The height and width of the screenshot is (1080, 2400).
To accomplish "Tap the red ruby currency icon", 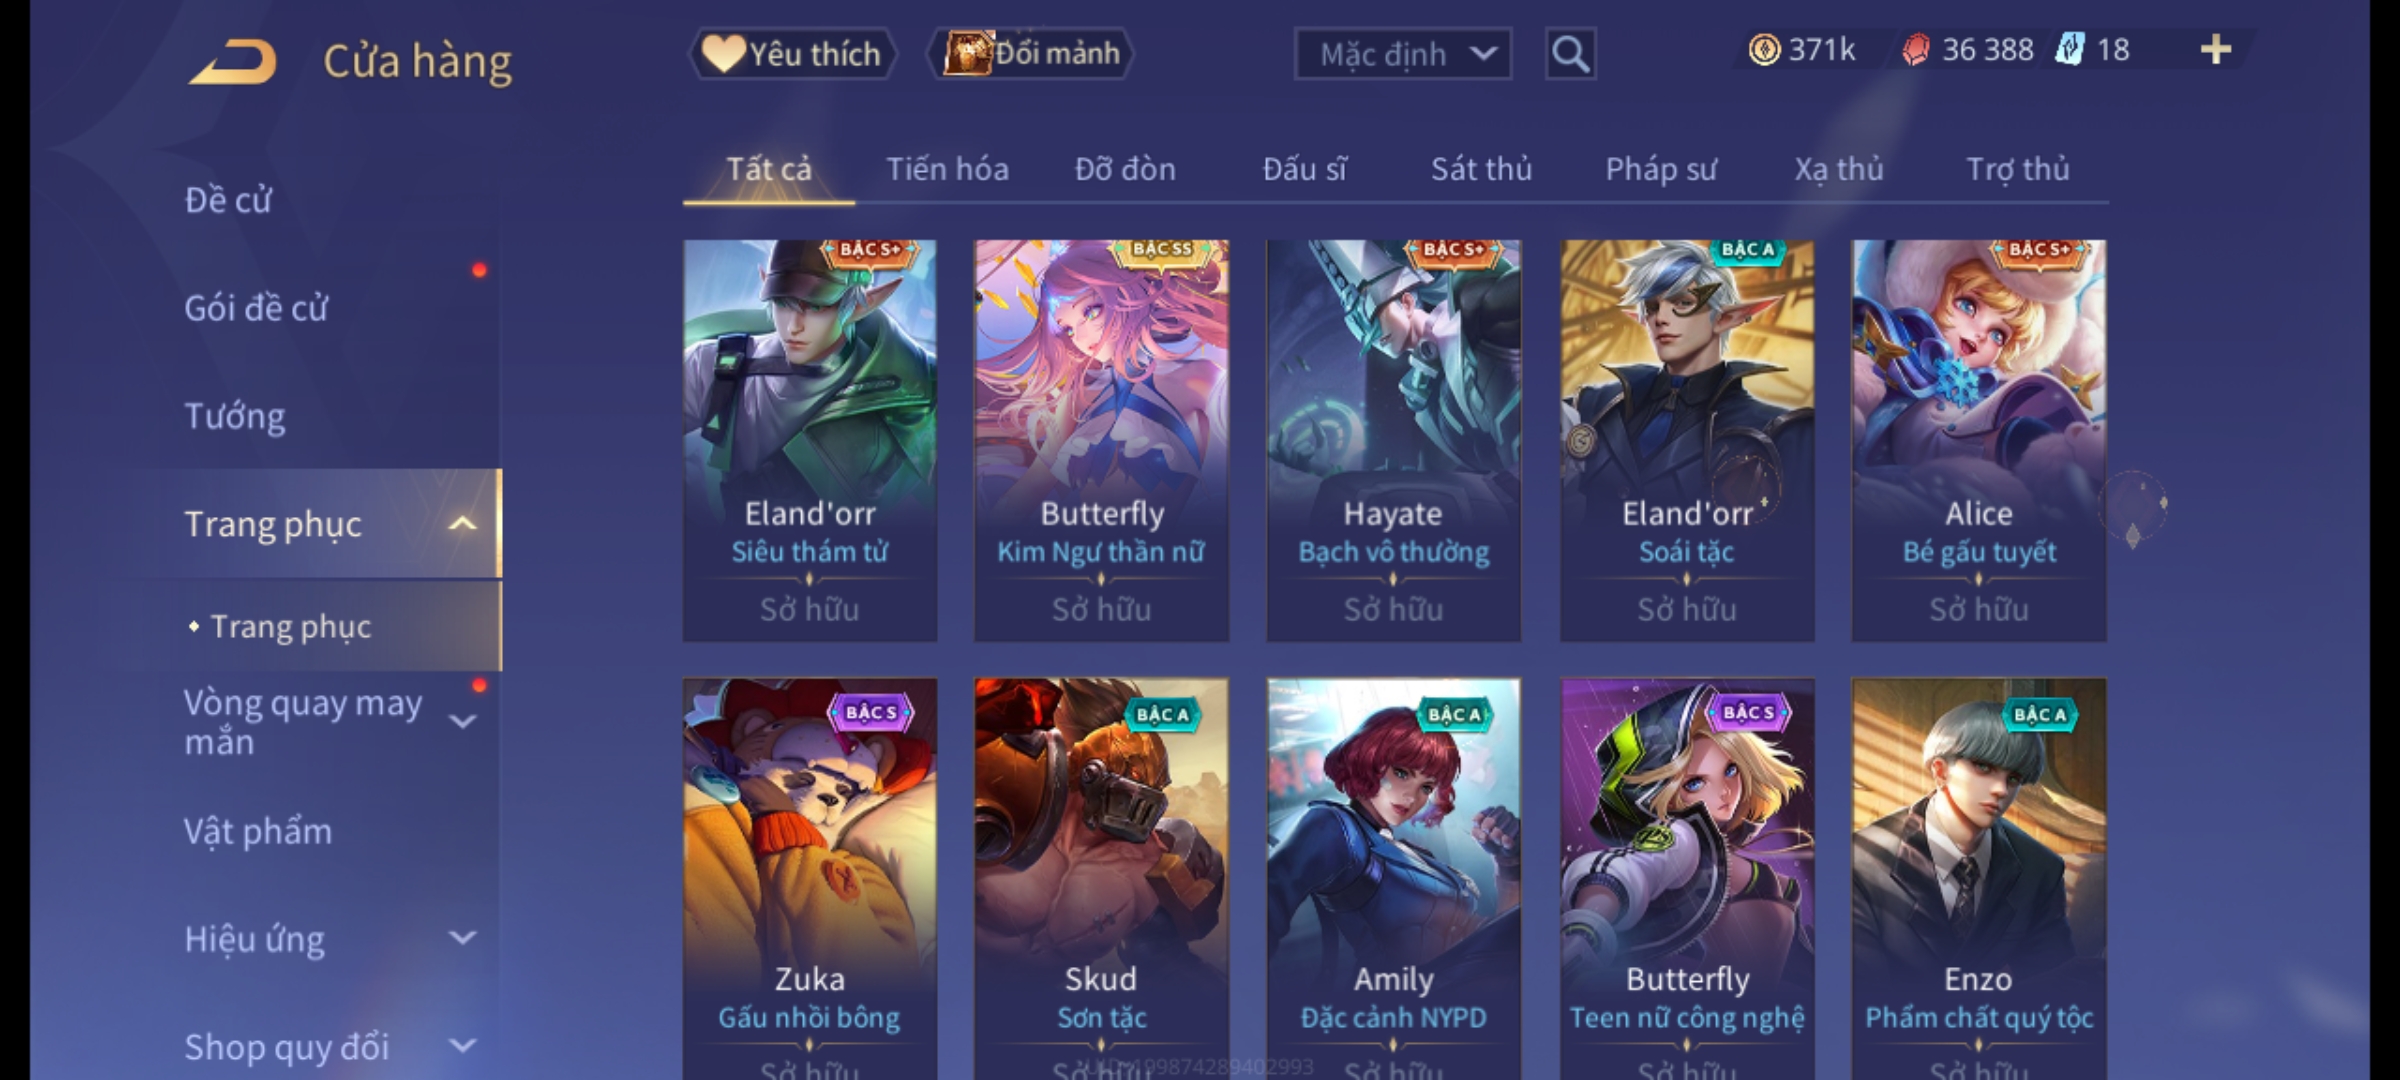I will tap(1915, 50).
